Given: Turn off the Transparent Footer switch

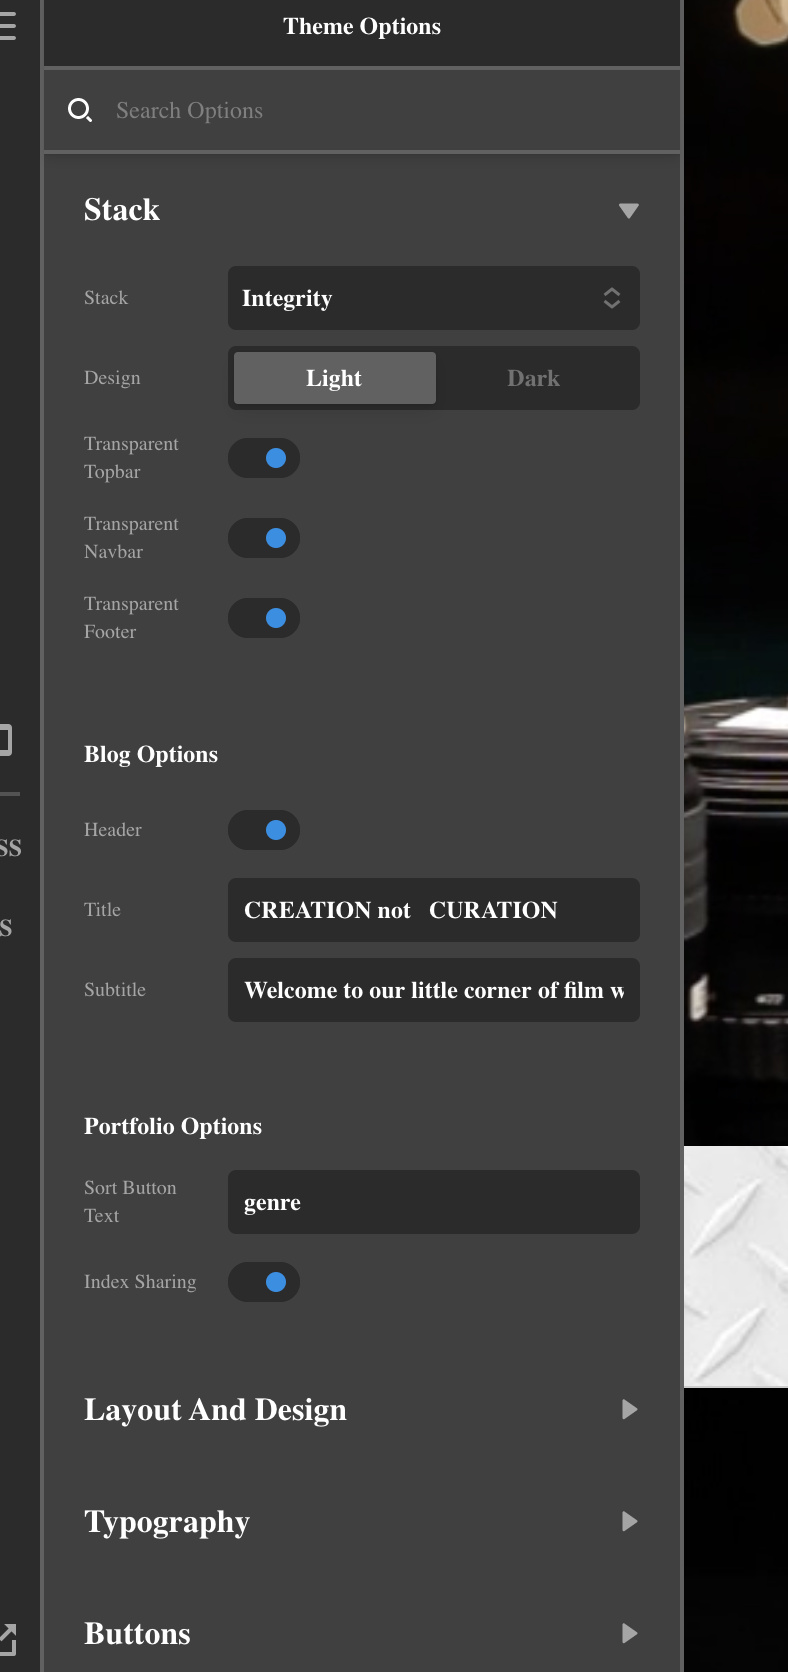Looking at the screenshot, I should (x=264, y=618).
